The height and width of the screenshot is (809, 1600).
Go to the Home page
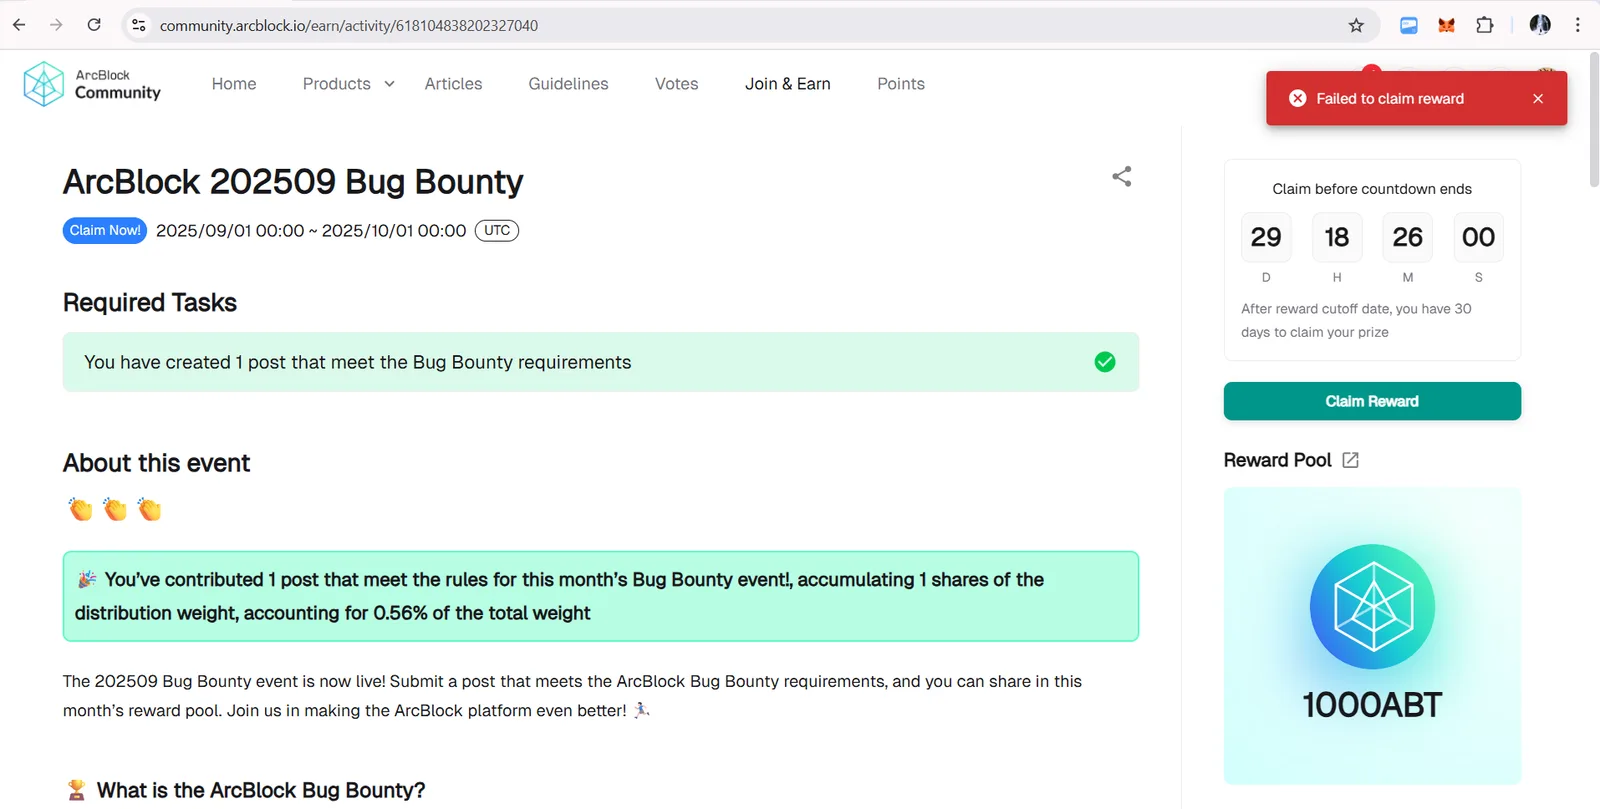234,84
